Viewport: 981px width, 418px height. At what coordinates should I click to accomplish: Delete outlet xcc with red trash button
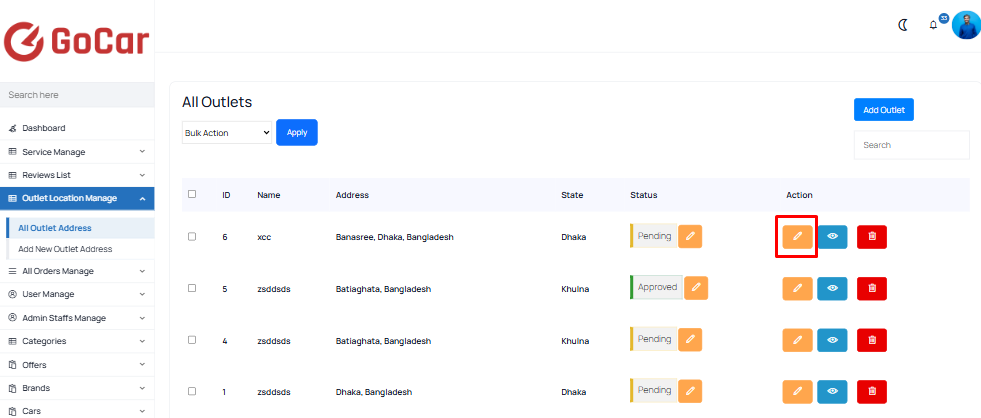tap(872, 237)
